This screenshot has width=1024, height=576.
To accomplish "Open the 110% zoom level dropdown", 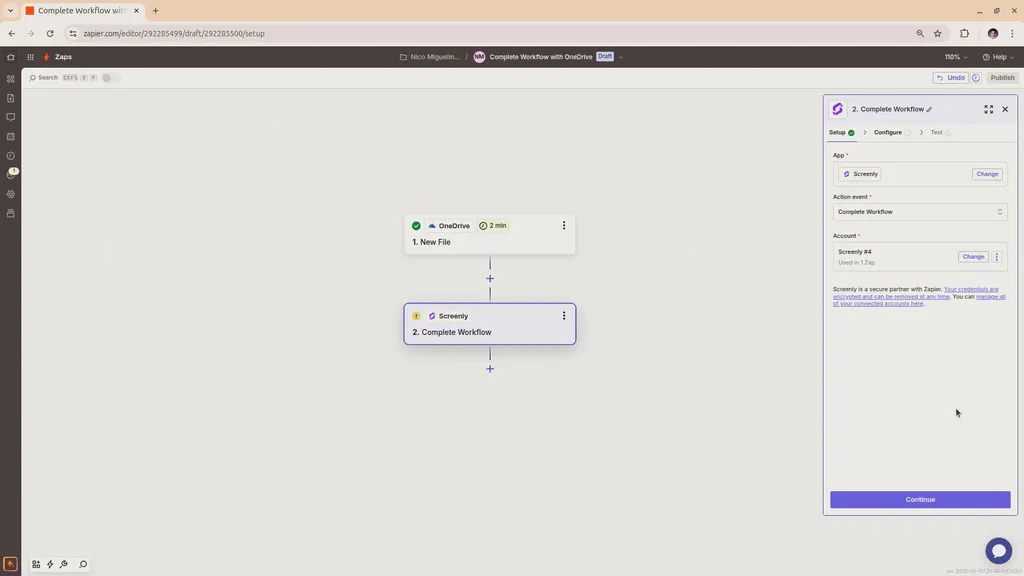I will point(954,57).
